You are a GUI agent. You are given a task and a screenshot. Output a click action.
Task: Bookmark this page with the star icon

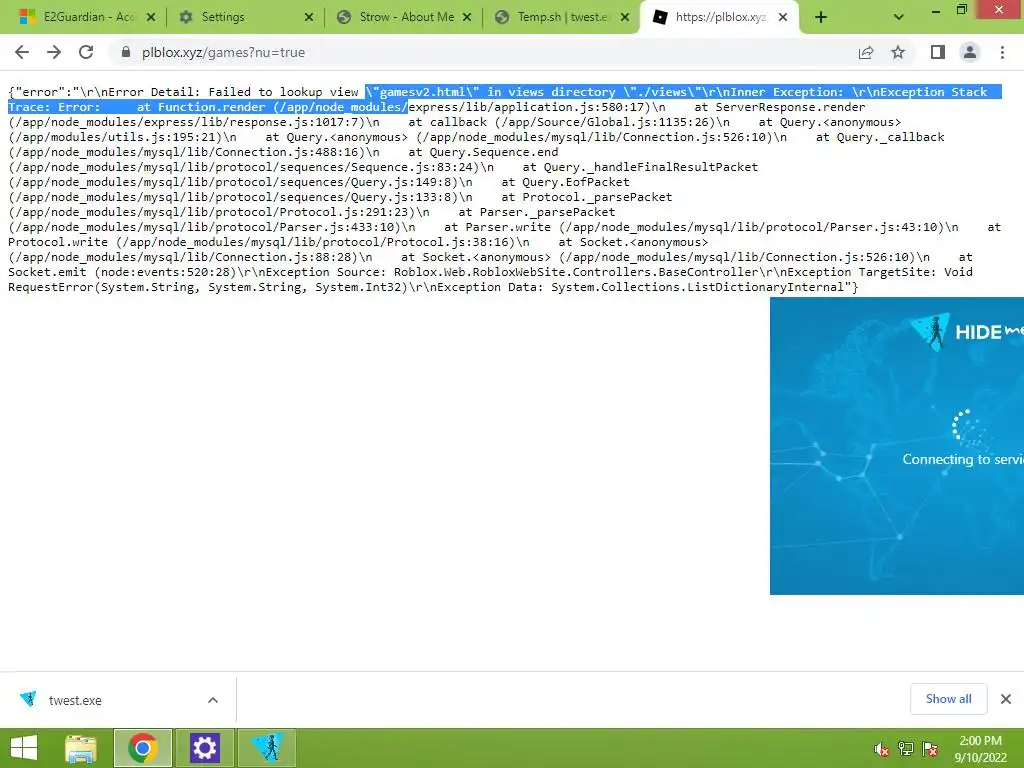898,52
